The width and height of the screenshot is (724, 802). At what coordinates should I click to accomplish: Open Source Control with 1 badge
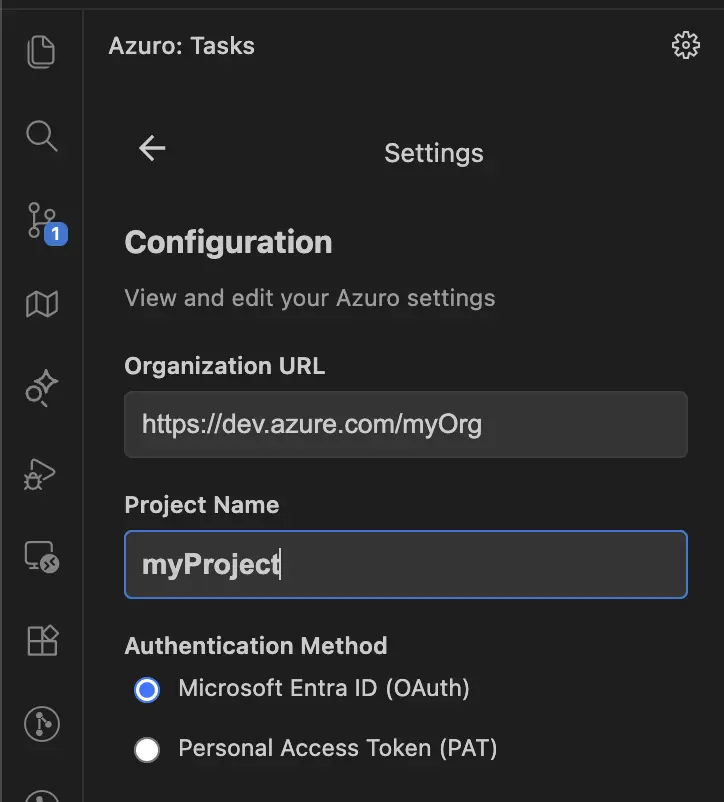46,223
